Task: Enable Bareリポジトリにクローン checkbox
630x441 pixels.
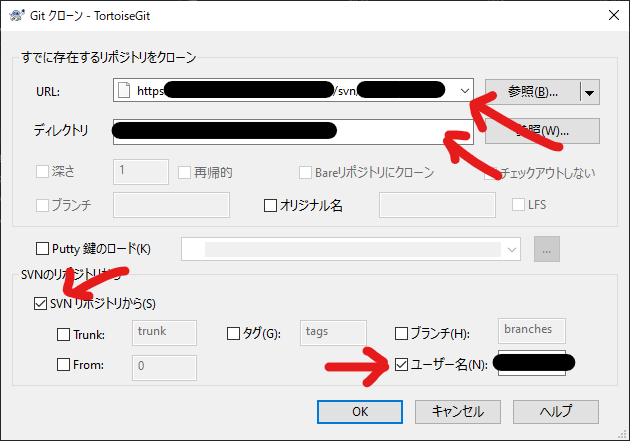Action: point(305,173)
